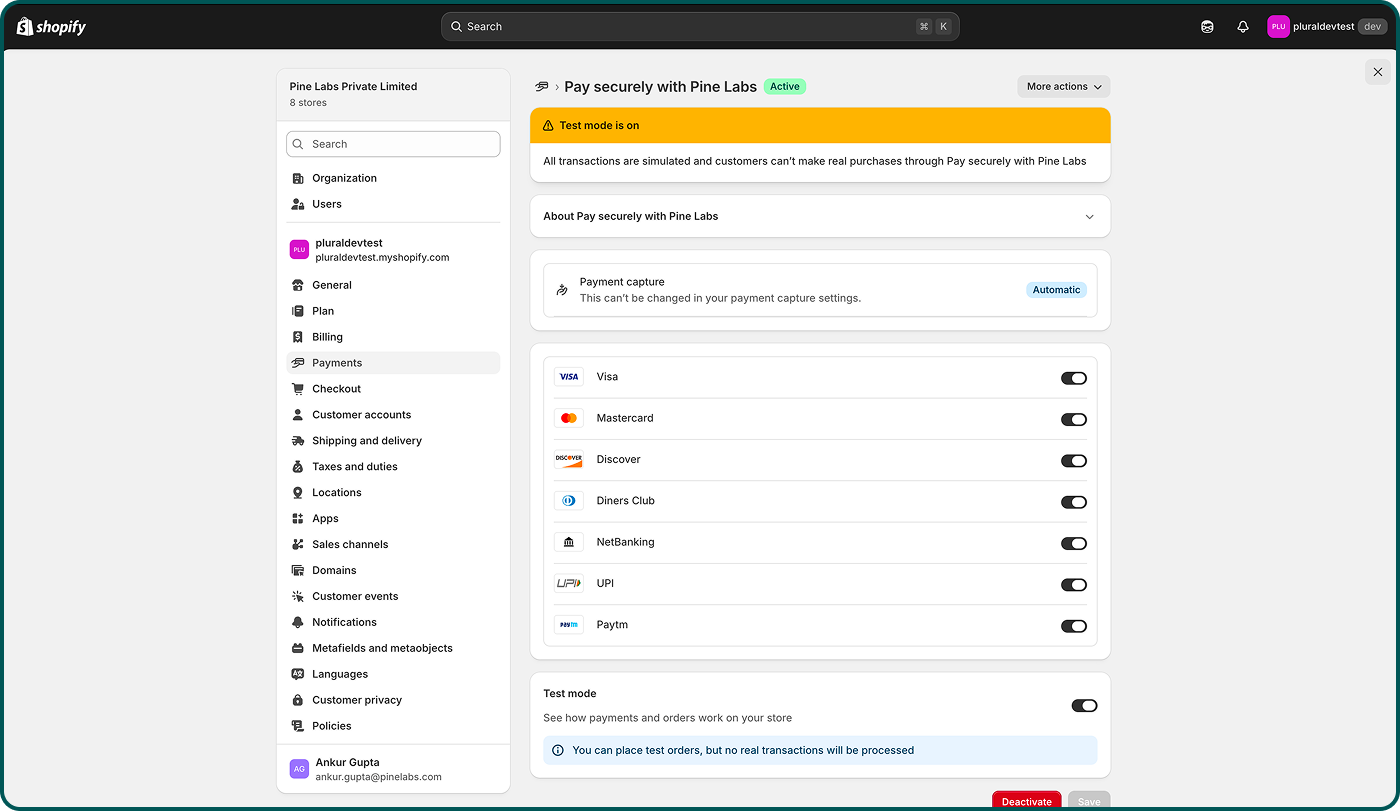Click the Checkout cart icon
1400x811 pixels.
pyautogui.click(x=297, y=389)
